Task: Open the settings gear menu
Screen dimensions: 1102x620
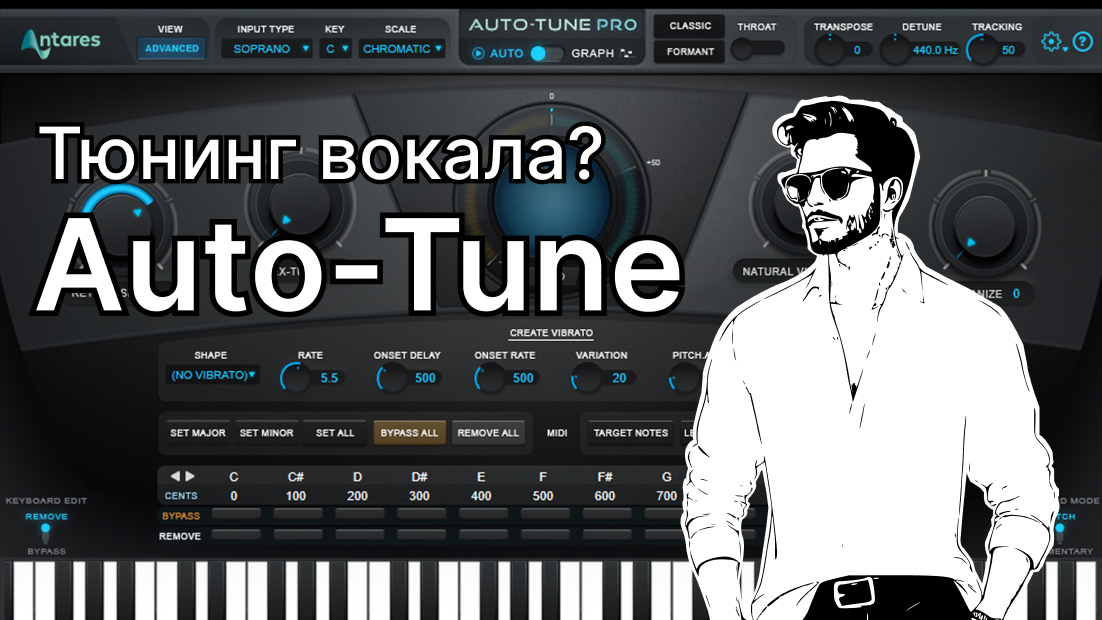Action: (1051, 42)
